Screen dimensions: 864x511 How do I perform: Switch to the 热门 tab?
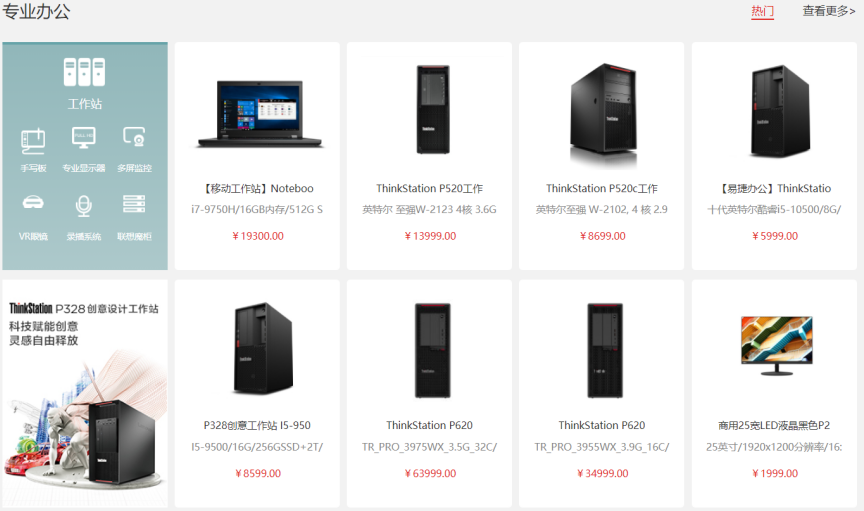coord(763,11)
